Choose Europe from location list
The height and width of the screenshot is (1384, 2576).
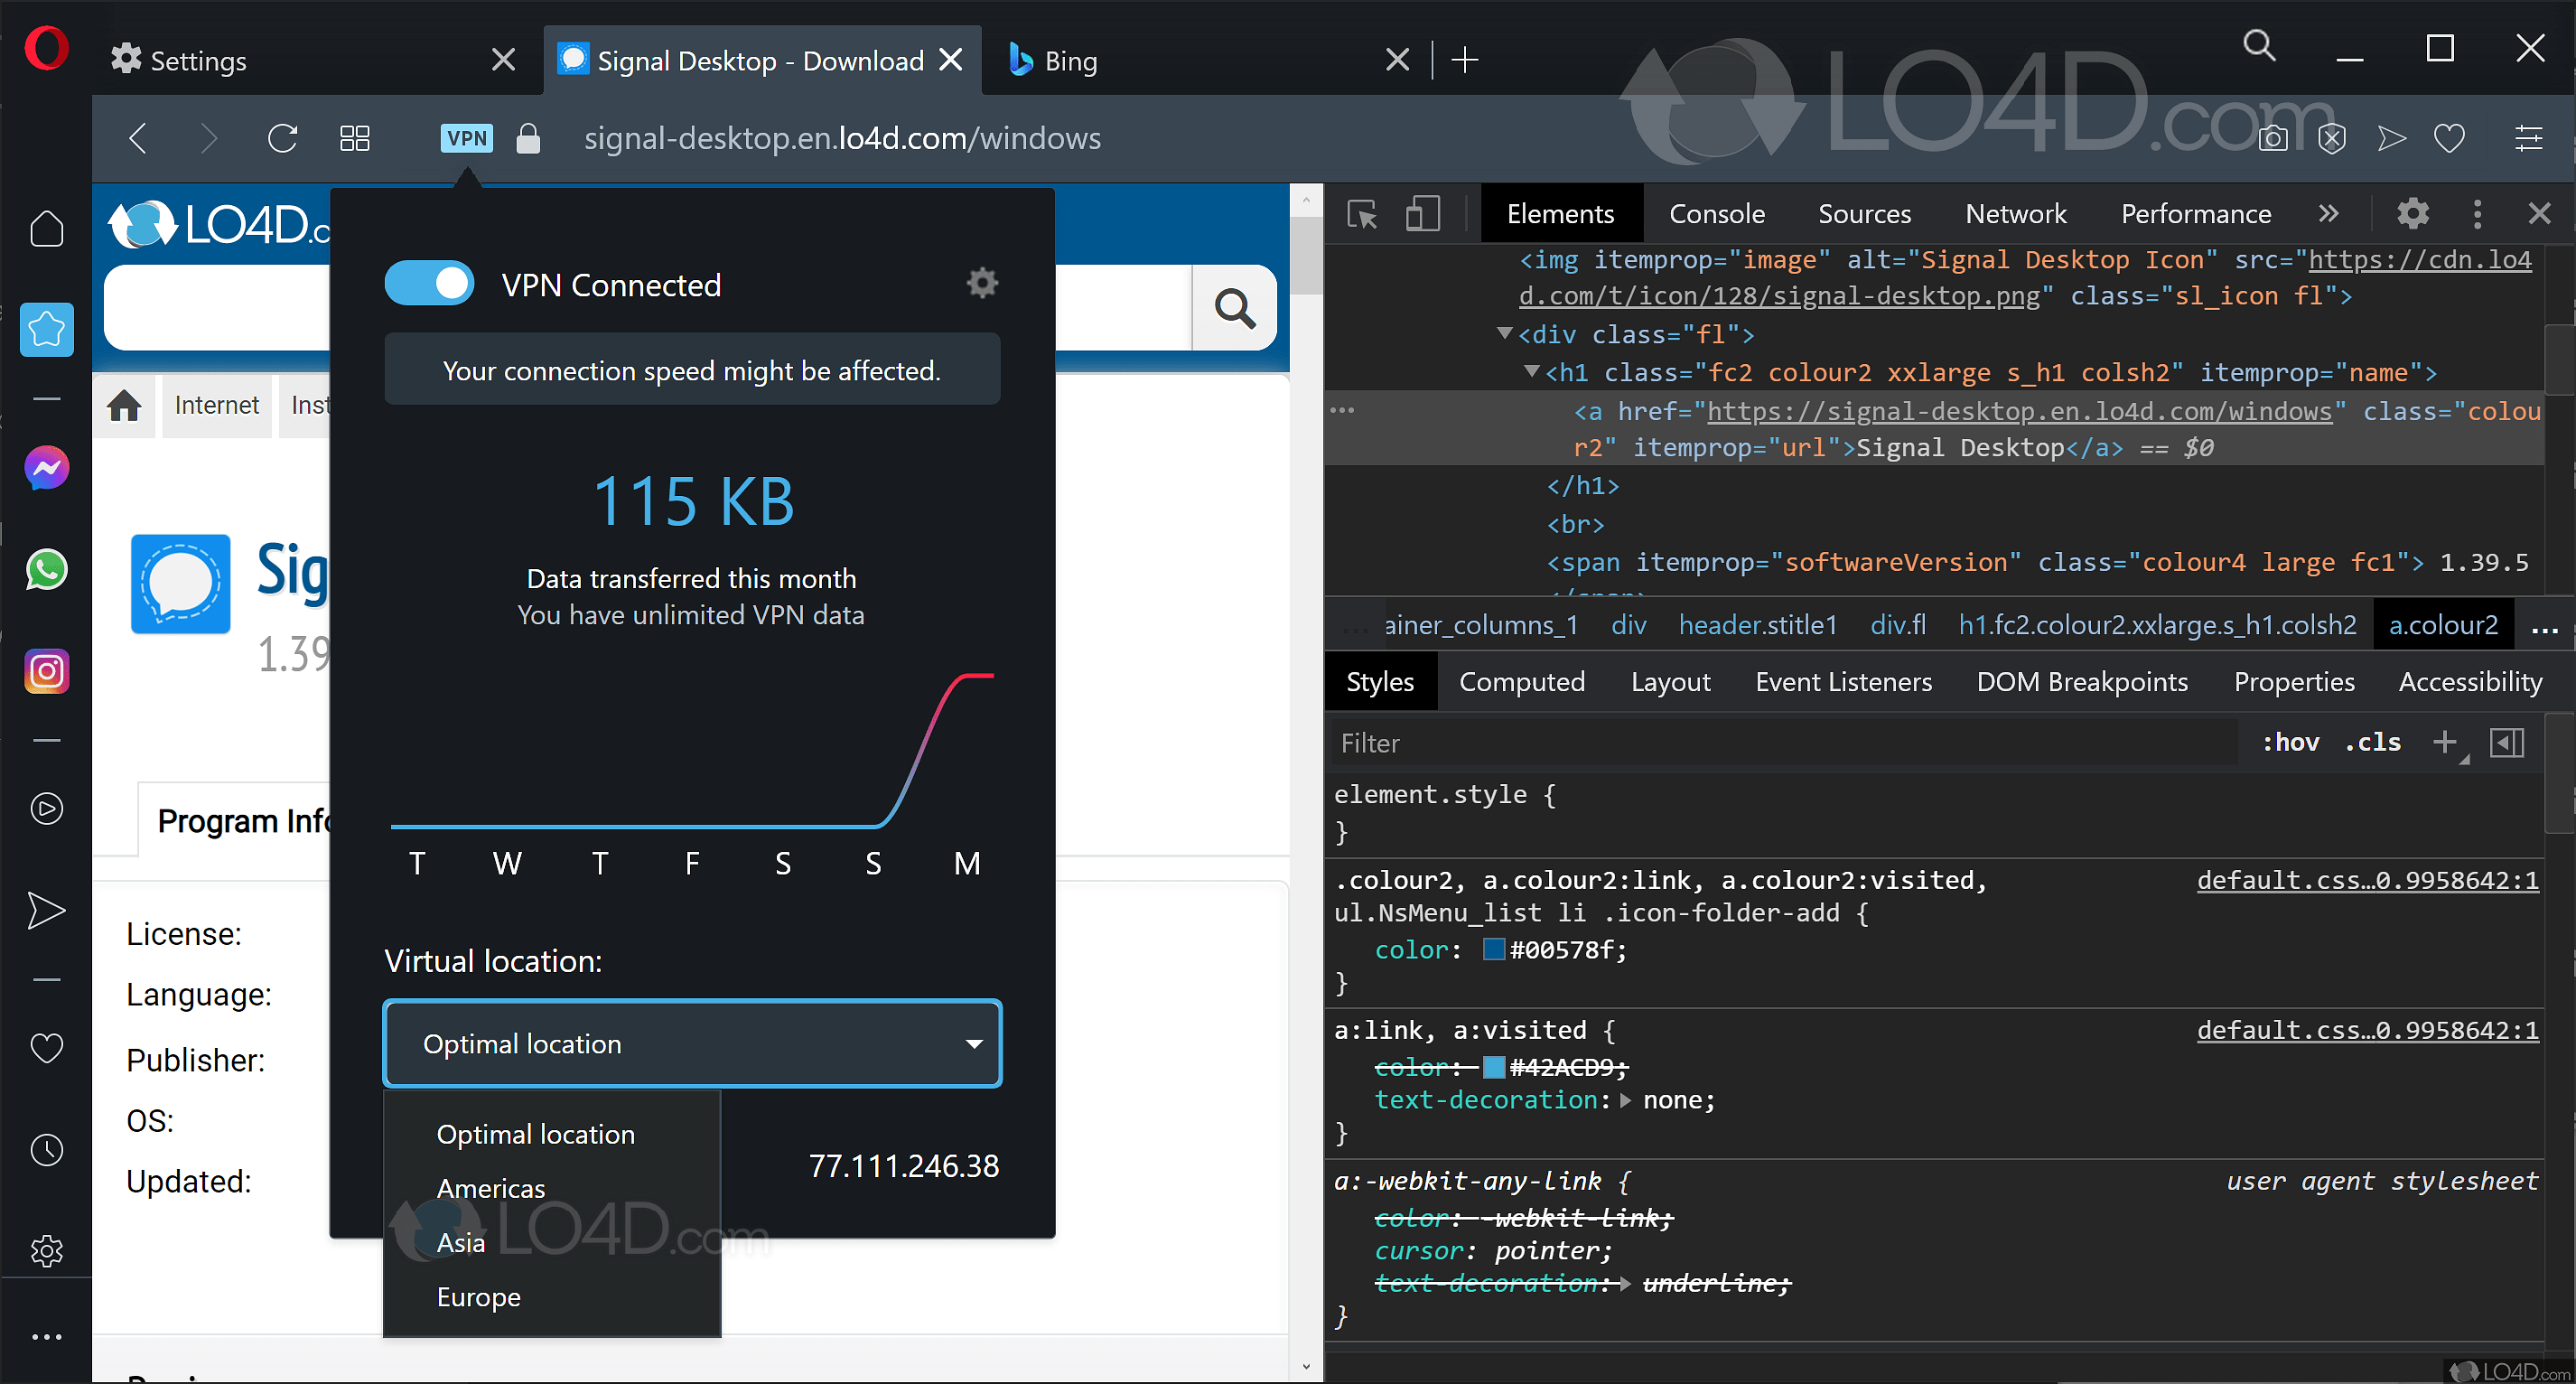click(478, 1297)
